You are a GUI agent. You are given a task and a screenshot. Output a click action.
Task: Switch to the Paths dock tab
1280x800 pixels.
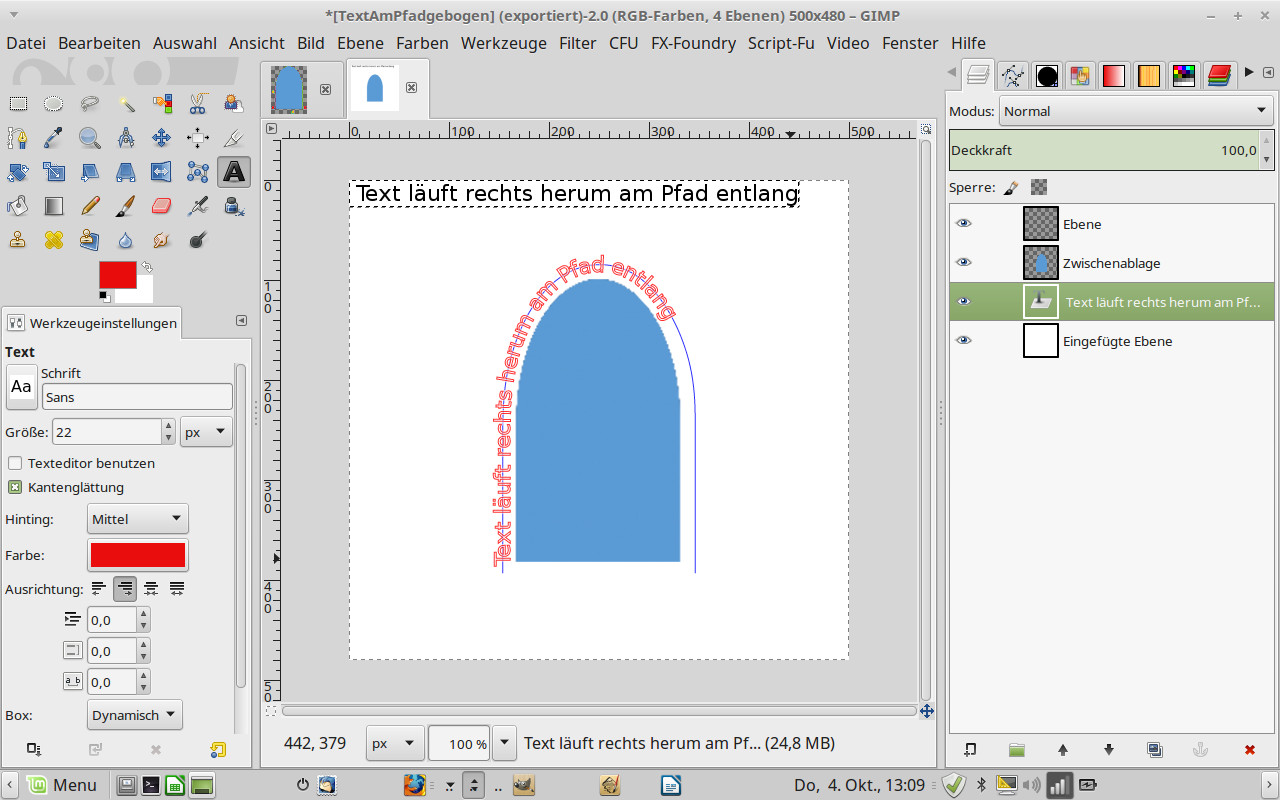pyautogui.click(x=1013, y=75)
